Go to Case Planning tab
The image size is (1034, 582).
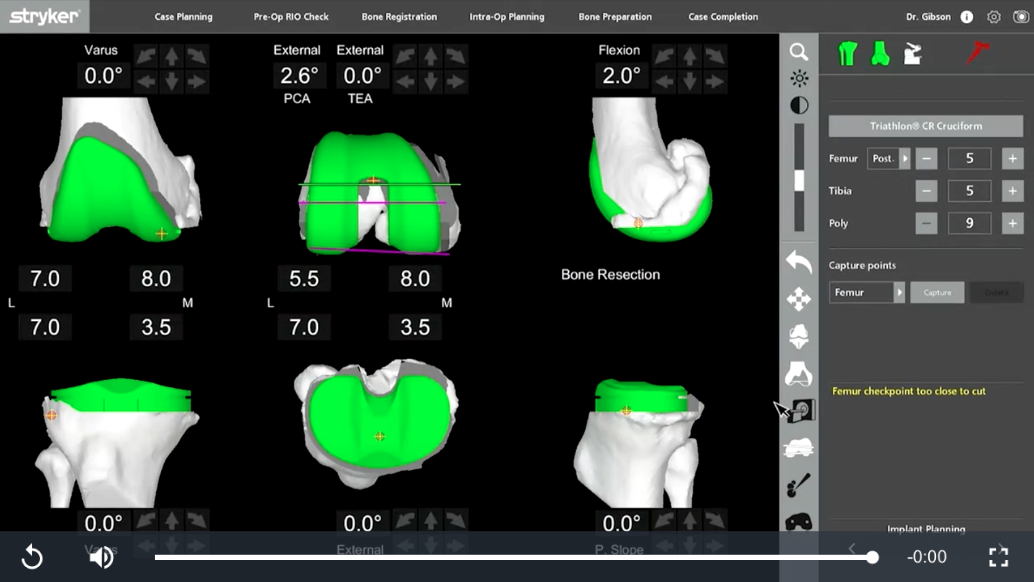(x=183, y=17)
